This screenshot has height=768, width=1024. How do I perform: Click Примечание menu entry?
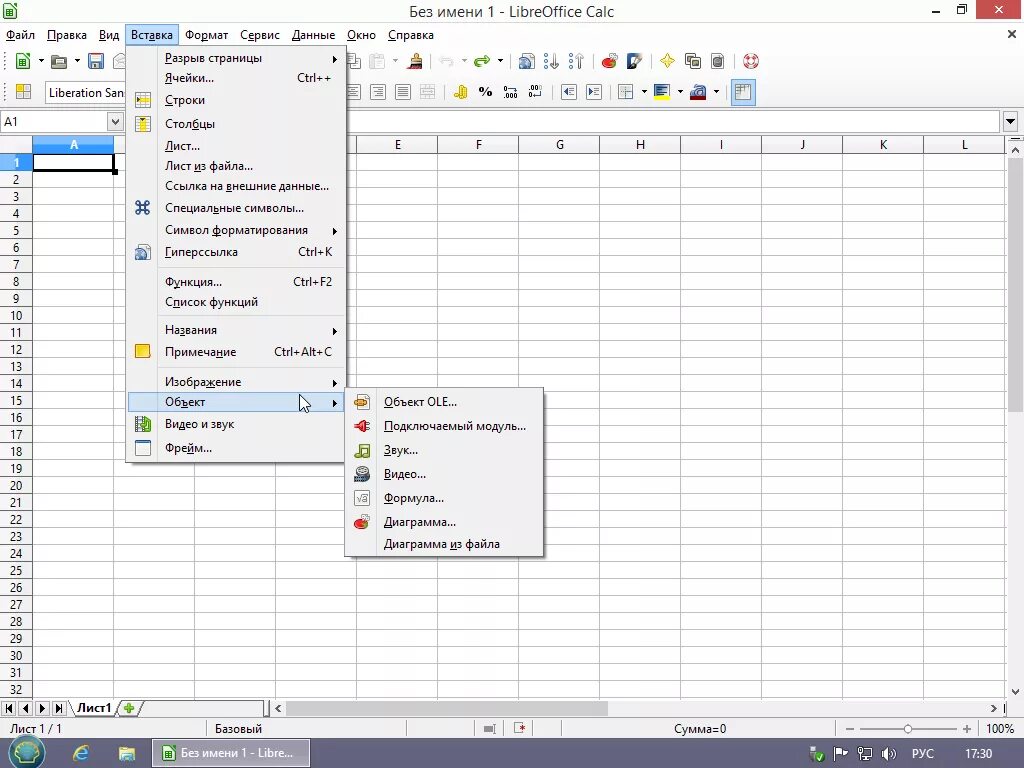[236, 352]
